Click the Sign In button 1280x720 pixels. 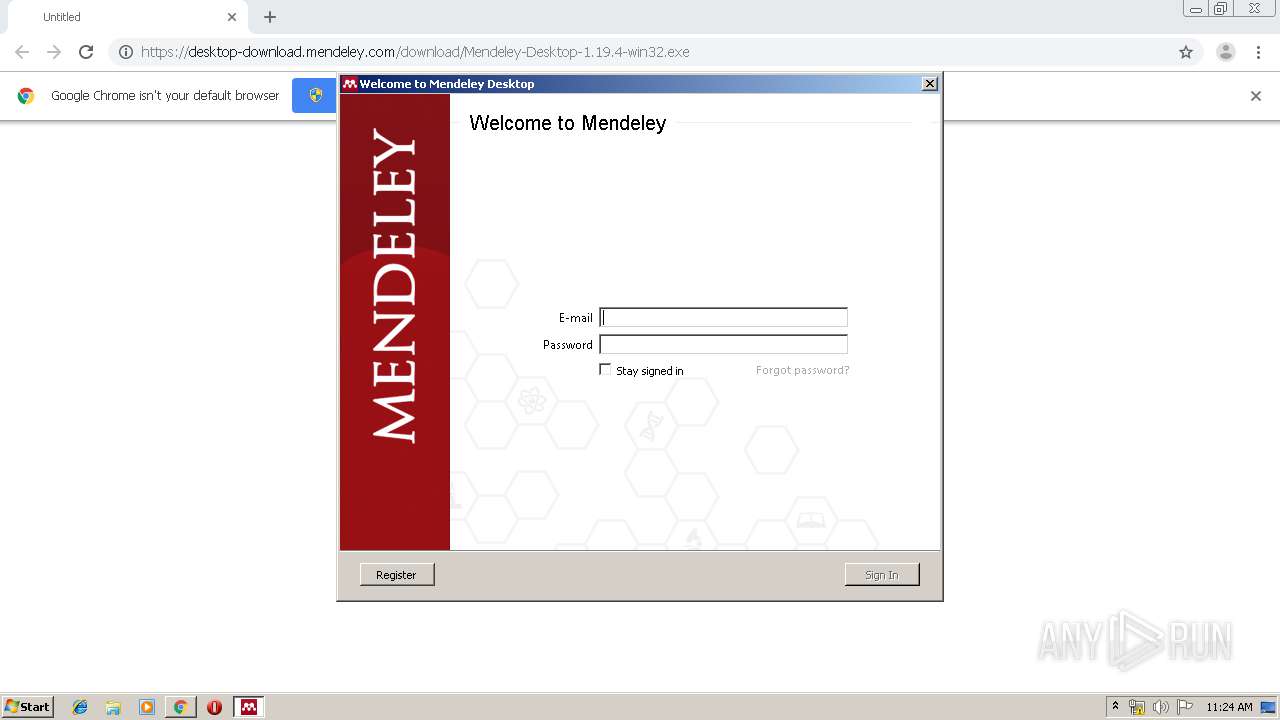pyautogui.click(x=881, y=575)
